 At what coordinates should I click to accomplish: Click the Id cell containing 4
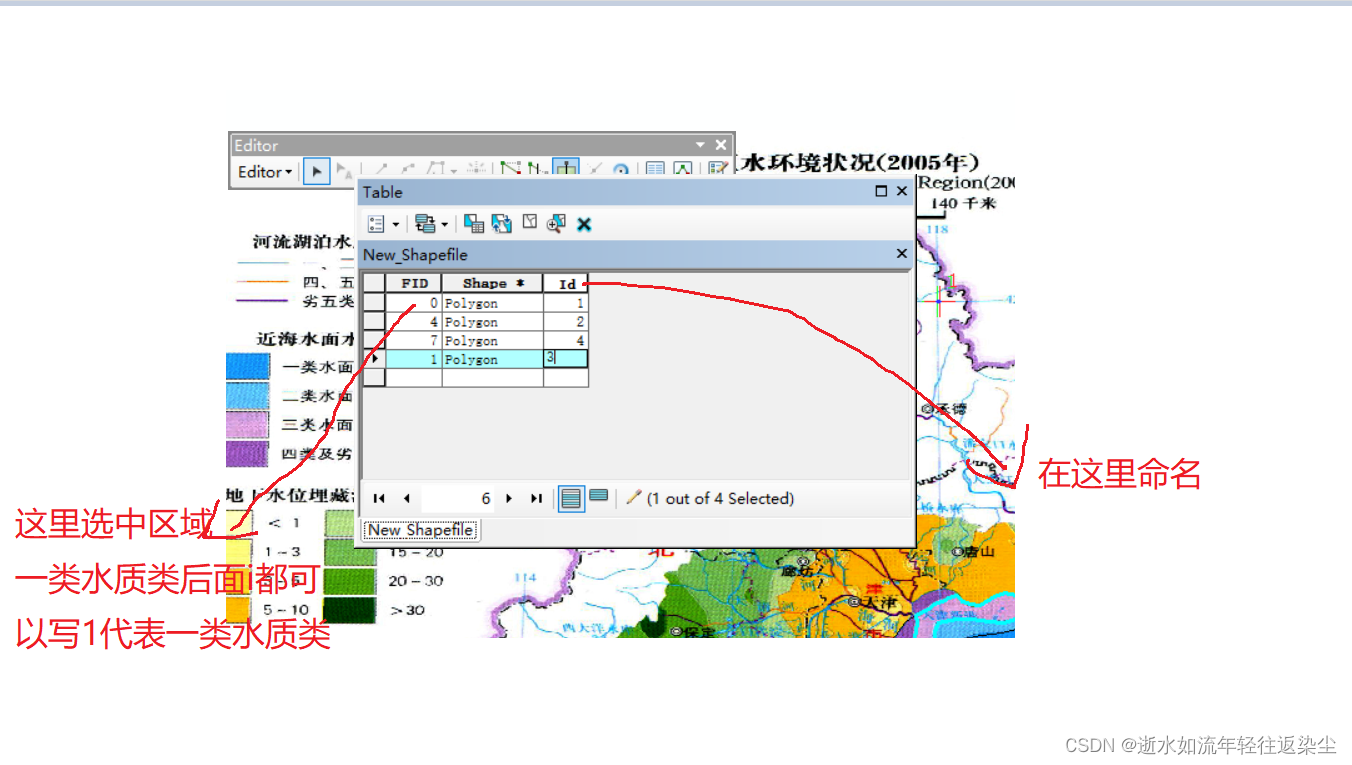(566, 341)
